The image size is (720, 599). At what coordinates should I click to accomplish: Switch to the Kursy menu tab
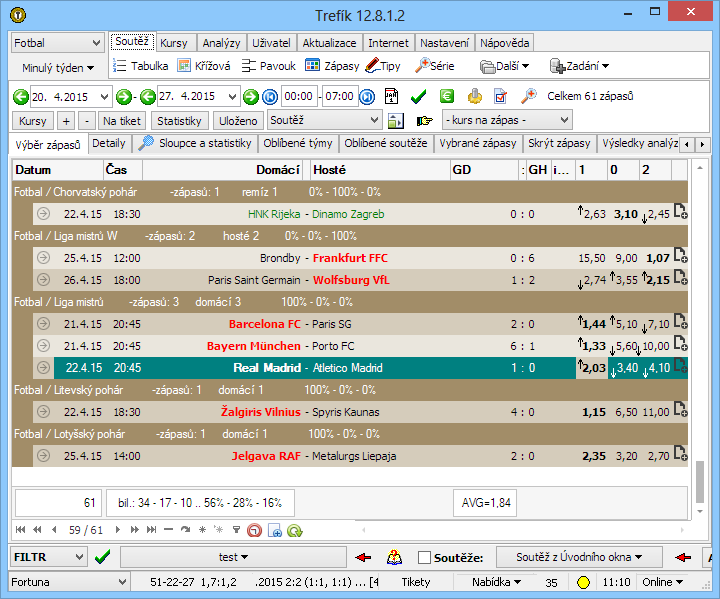(174, 43)
